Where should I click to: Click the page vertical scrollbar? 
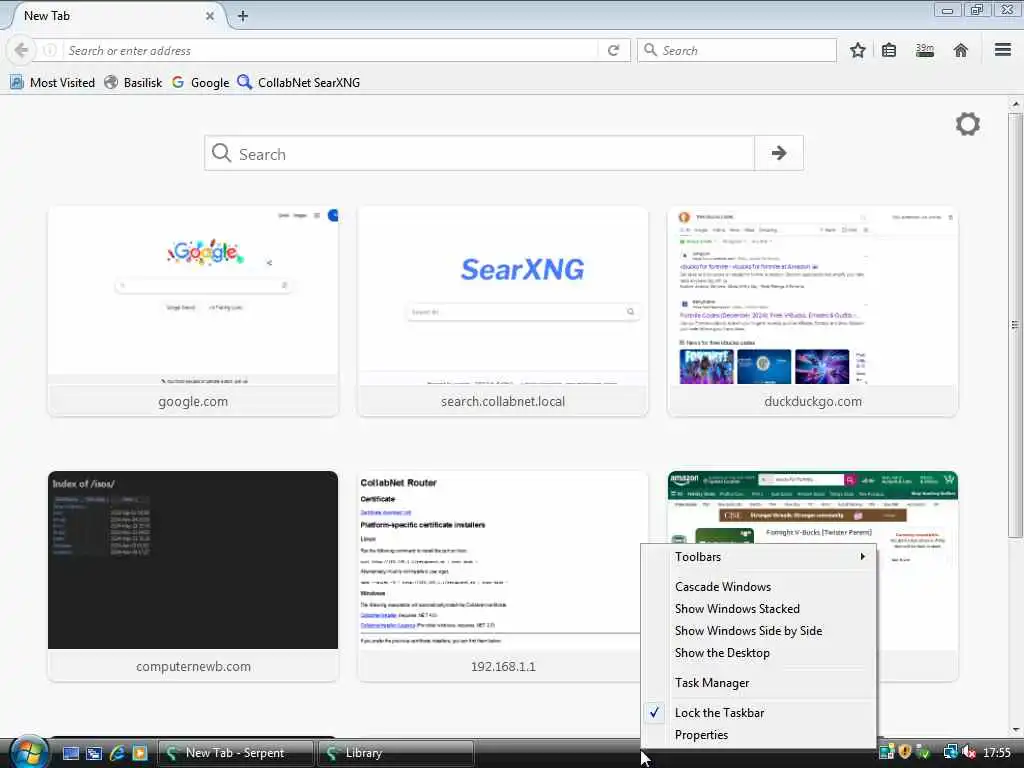coord(1015,325)
